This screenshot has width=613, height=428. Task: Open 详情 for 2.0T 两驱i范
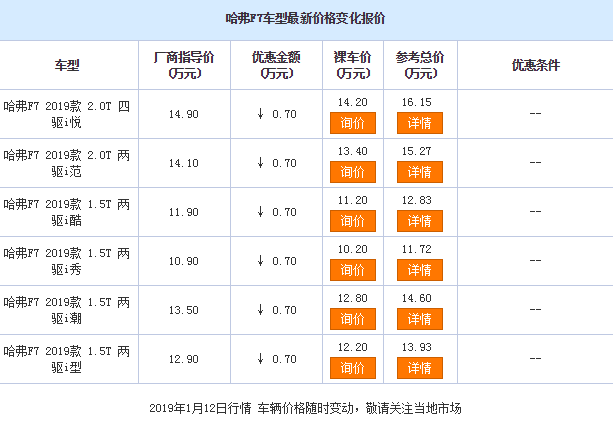pyautogui.click(x=420, y=172)
